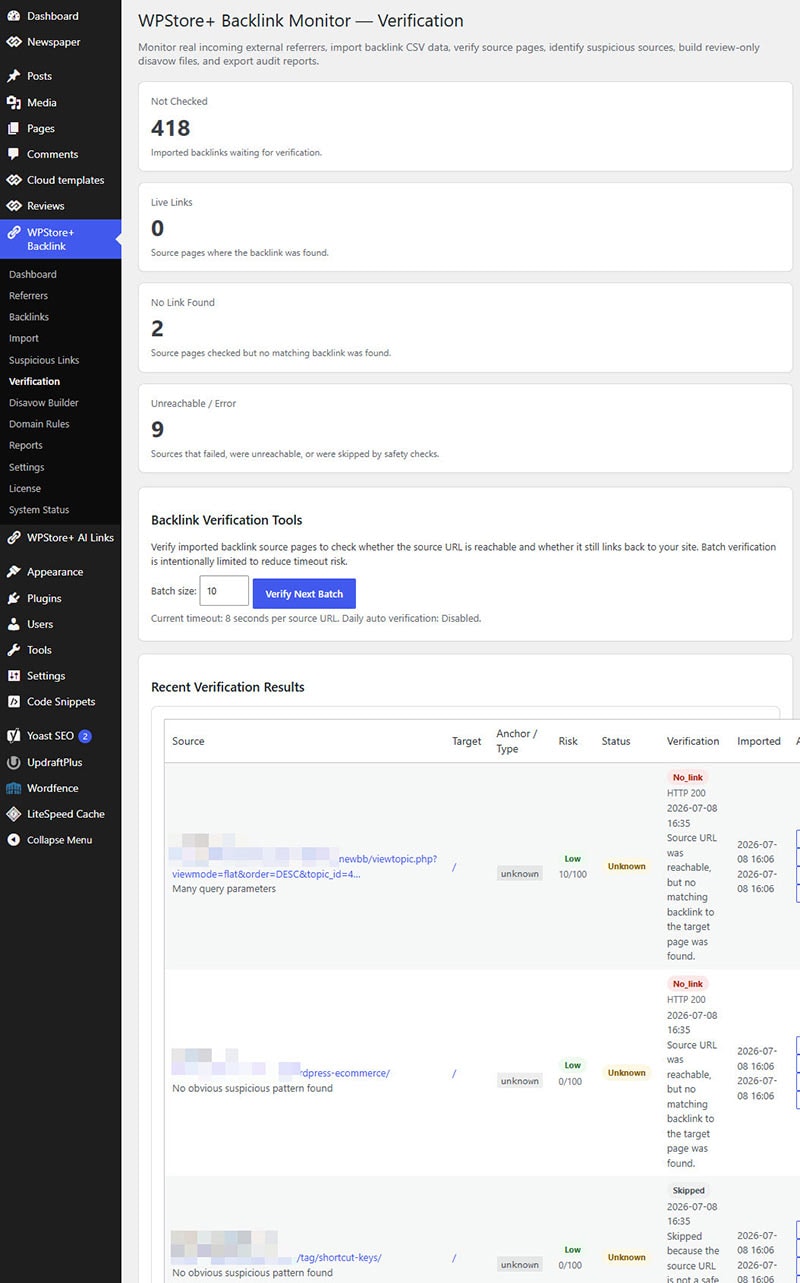Click the Recent Verification Results heading
Viewport: 800px width, 1283px height.
point(228,687)
